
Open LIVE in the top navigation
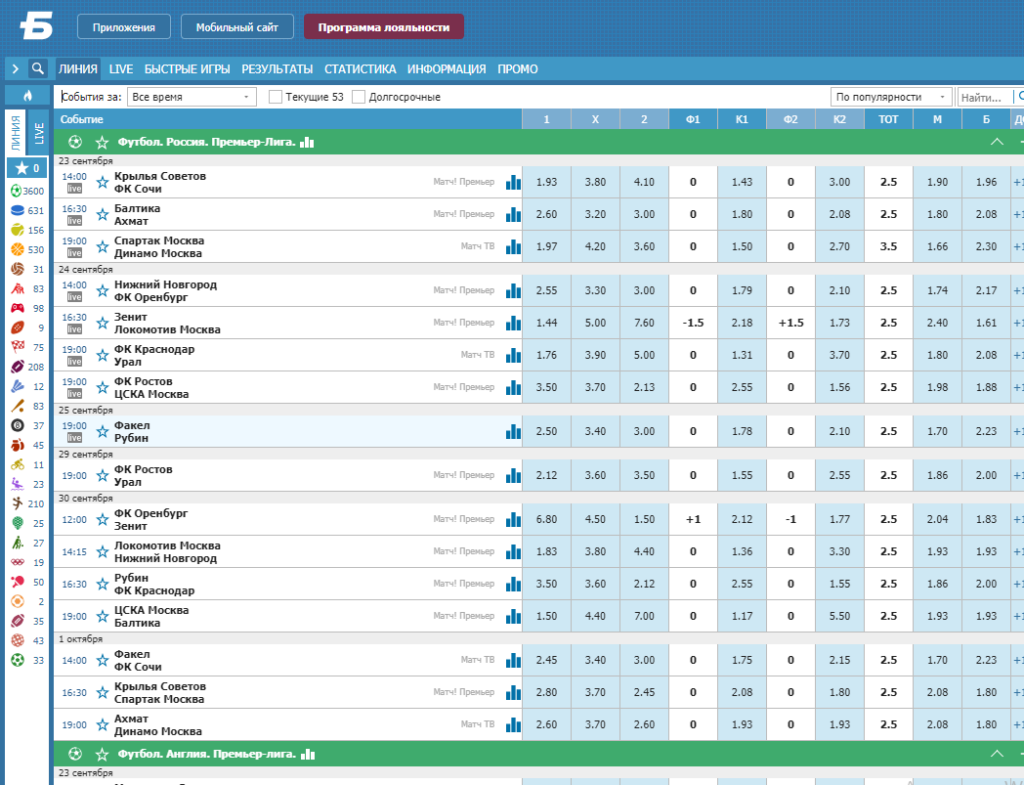pos(121,69)
